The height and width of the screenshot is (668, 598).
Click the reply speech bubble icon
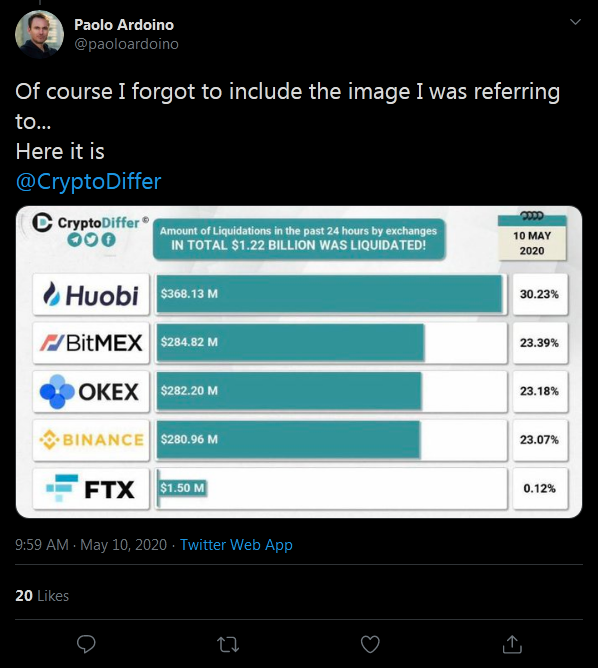click(86, 644)
